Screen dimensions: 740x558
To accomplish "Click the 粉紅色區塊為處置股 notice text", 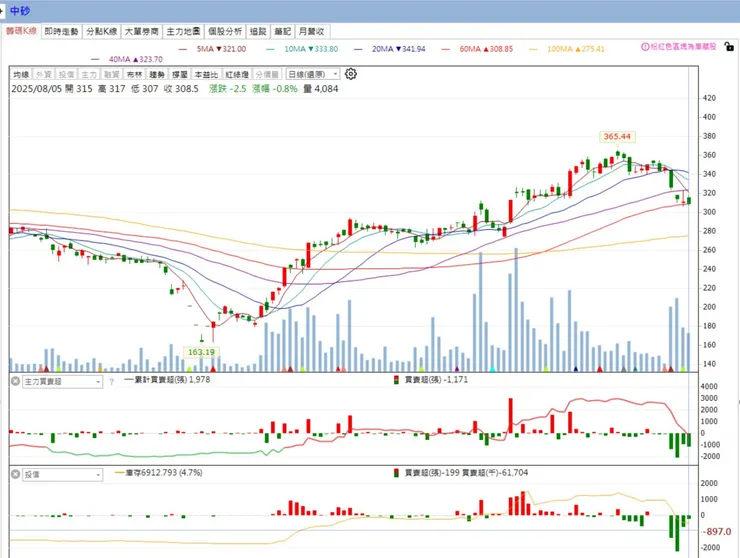I will point(683,47).
